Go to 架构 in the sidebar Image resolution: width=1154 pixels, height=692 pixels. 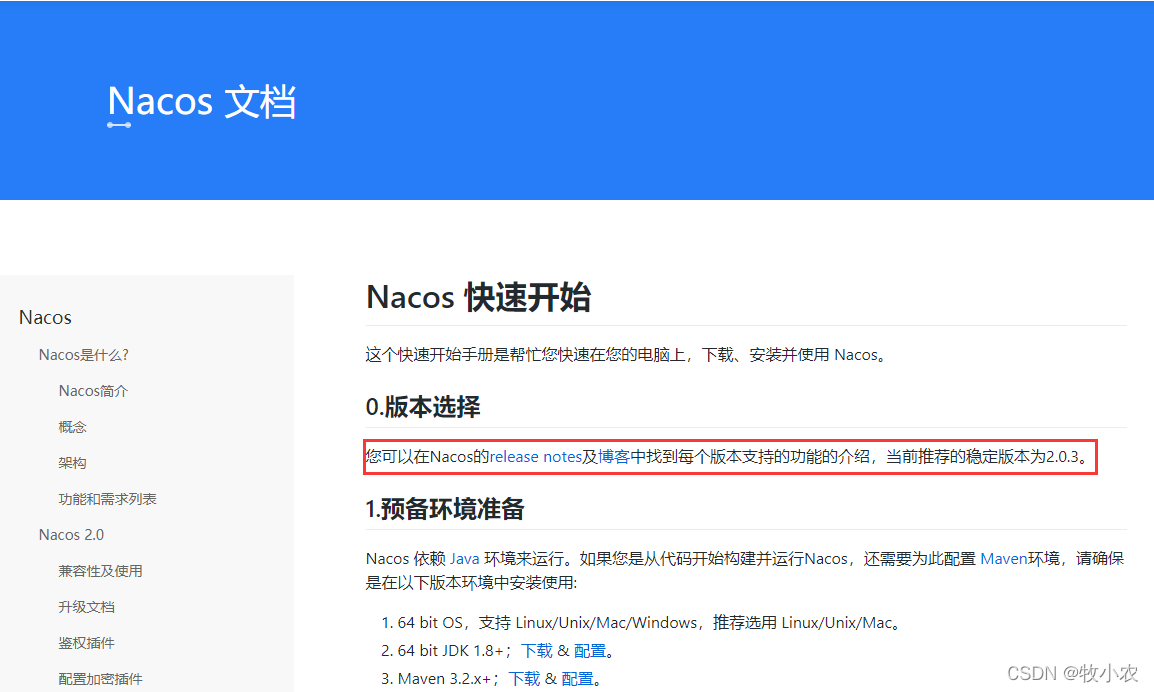pos(72,463)
